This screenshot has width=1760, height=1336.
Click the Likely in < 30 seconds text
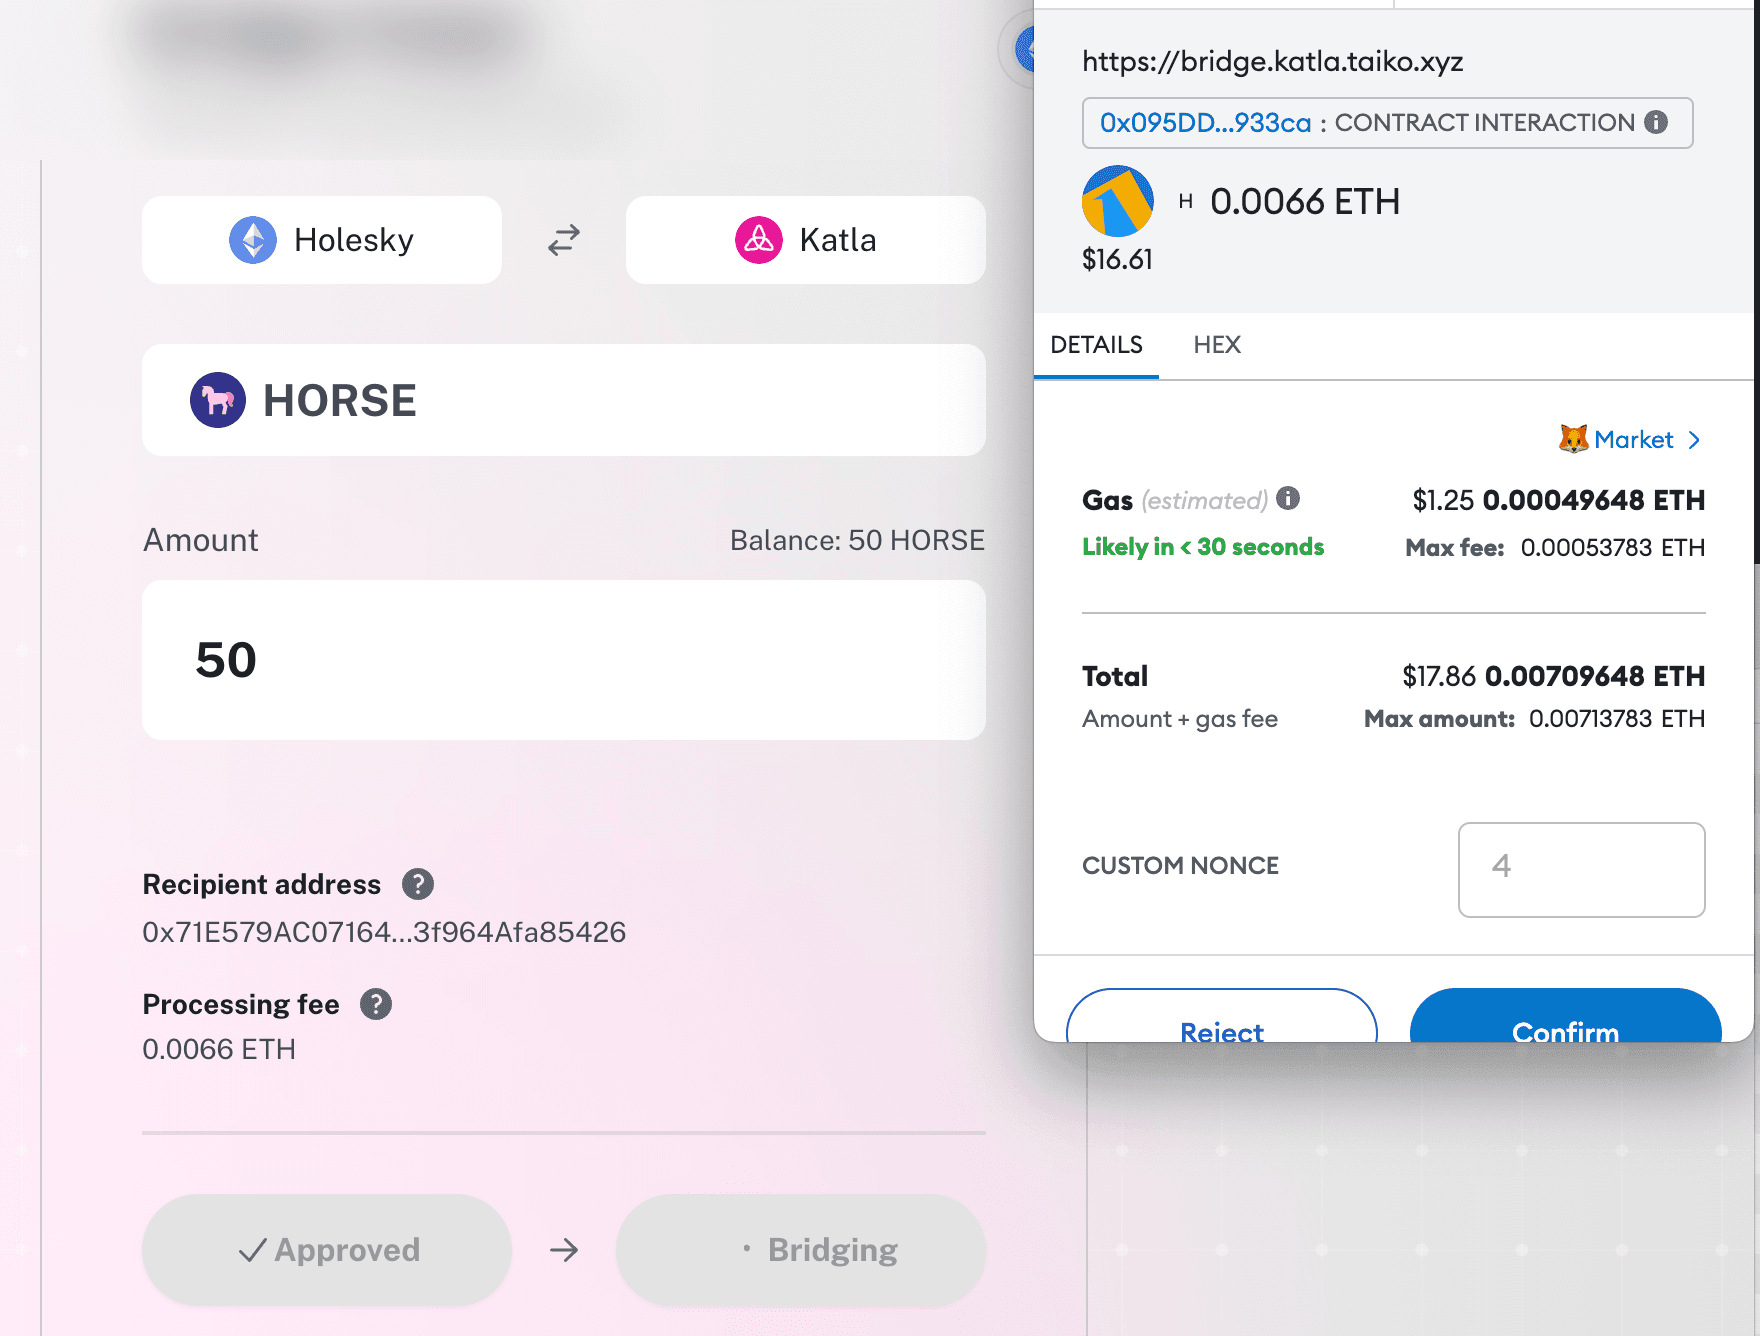point(1203,547)
